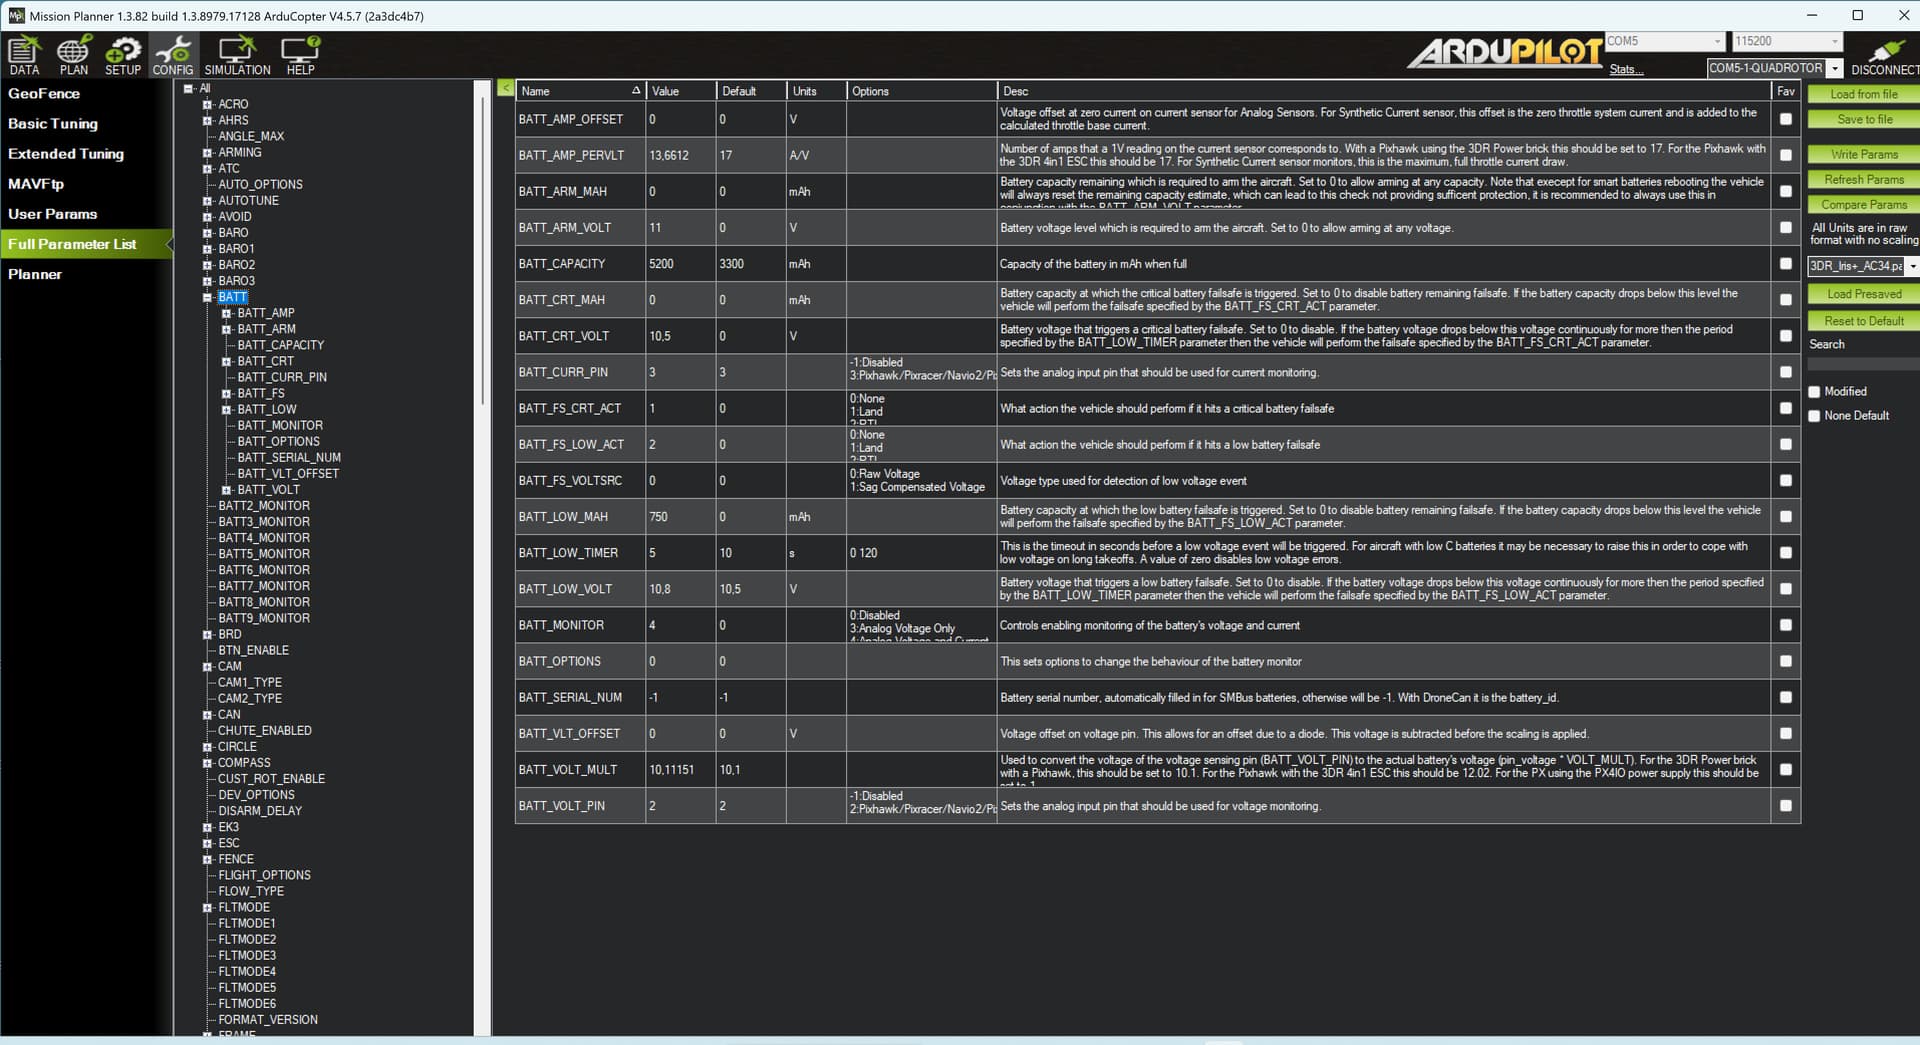Click the Mission Planner title bar app icon
Image resolution: width=1920 pixels, height=1045 pixels.
point(16,15)
